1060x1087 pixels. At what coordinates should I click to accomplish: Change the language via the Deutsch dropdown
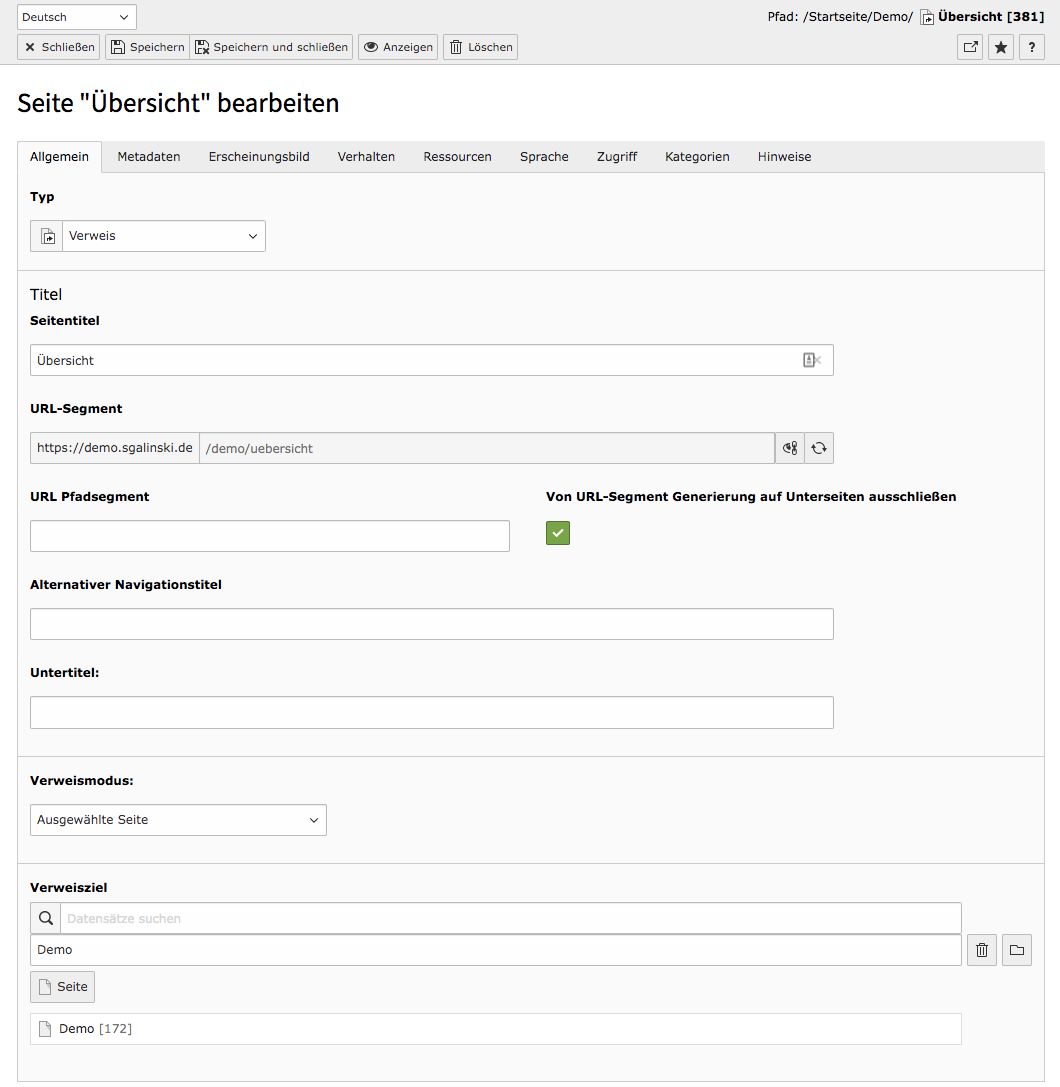click(x=76, y=16)
